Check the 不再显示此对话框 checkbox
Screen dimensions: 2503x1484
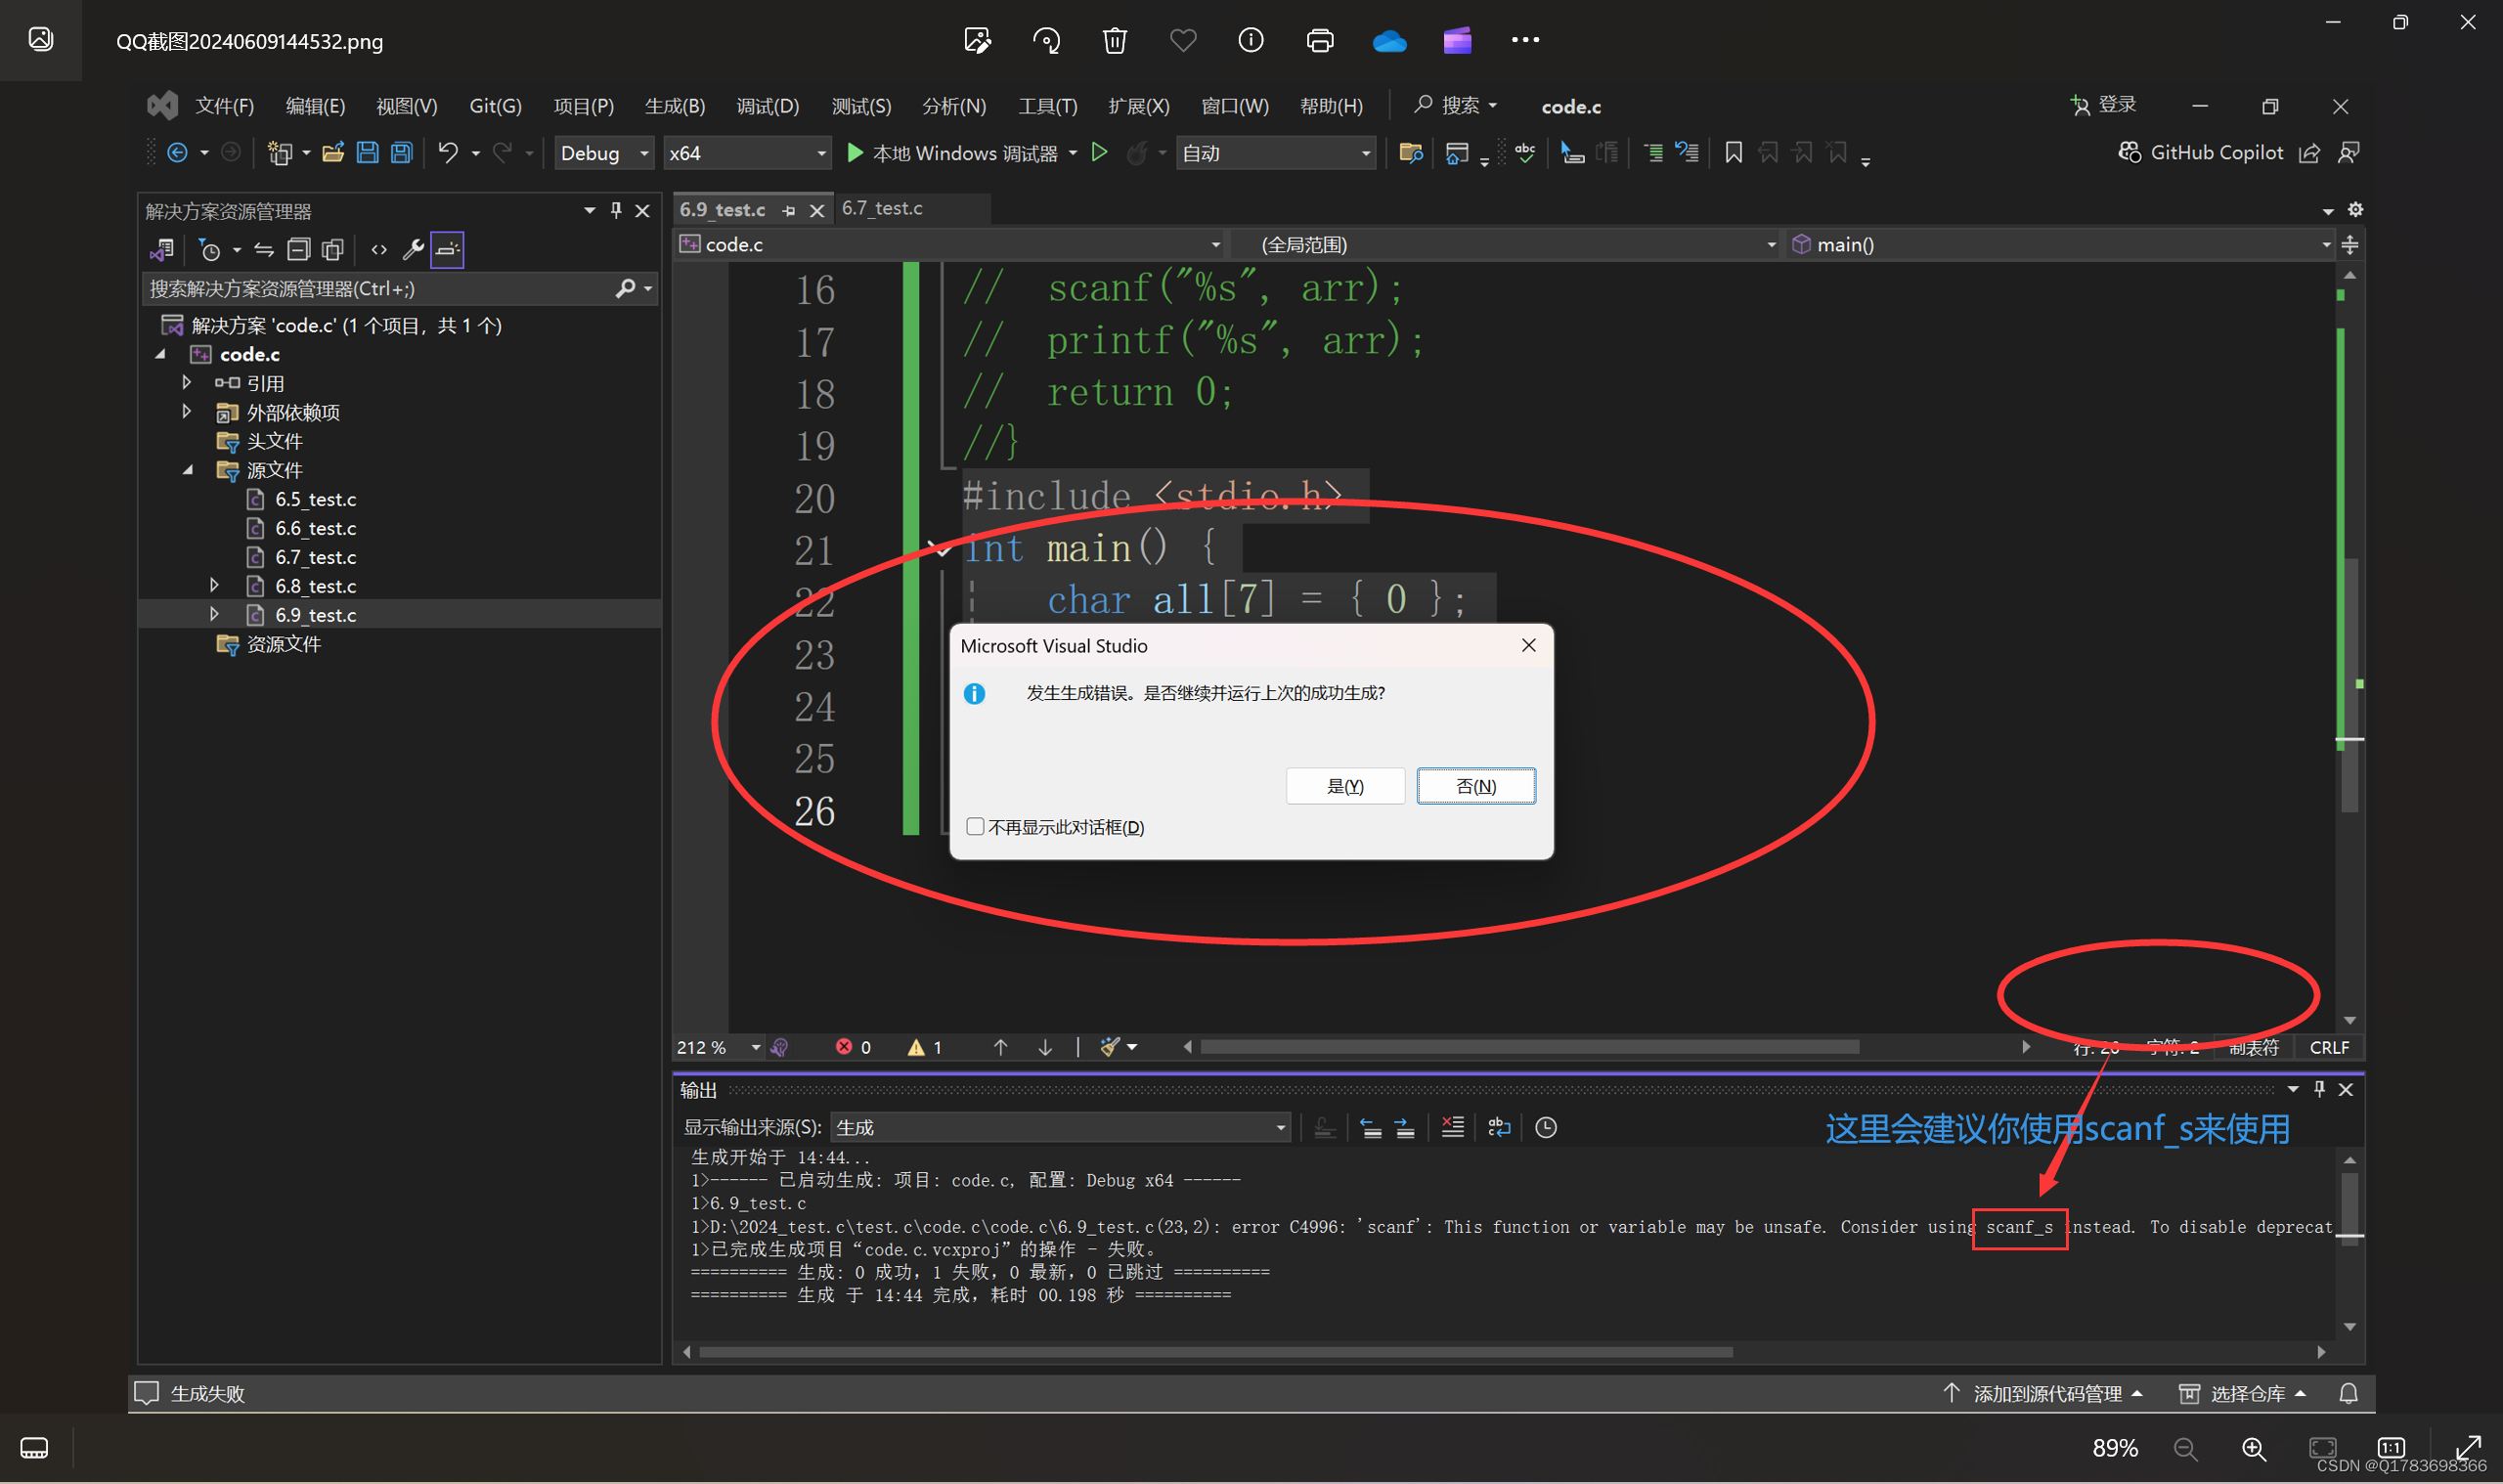(x=975, y=826)
